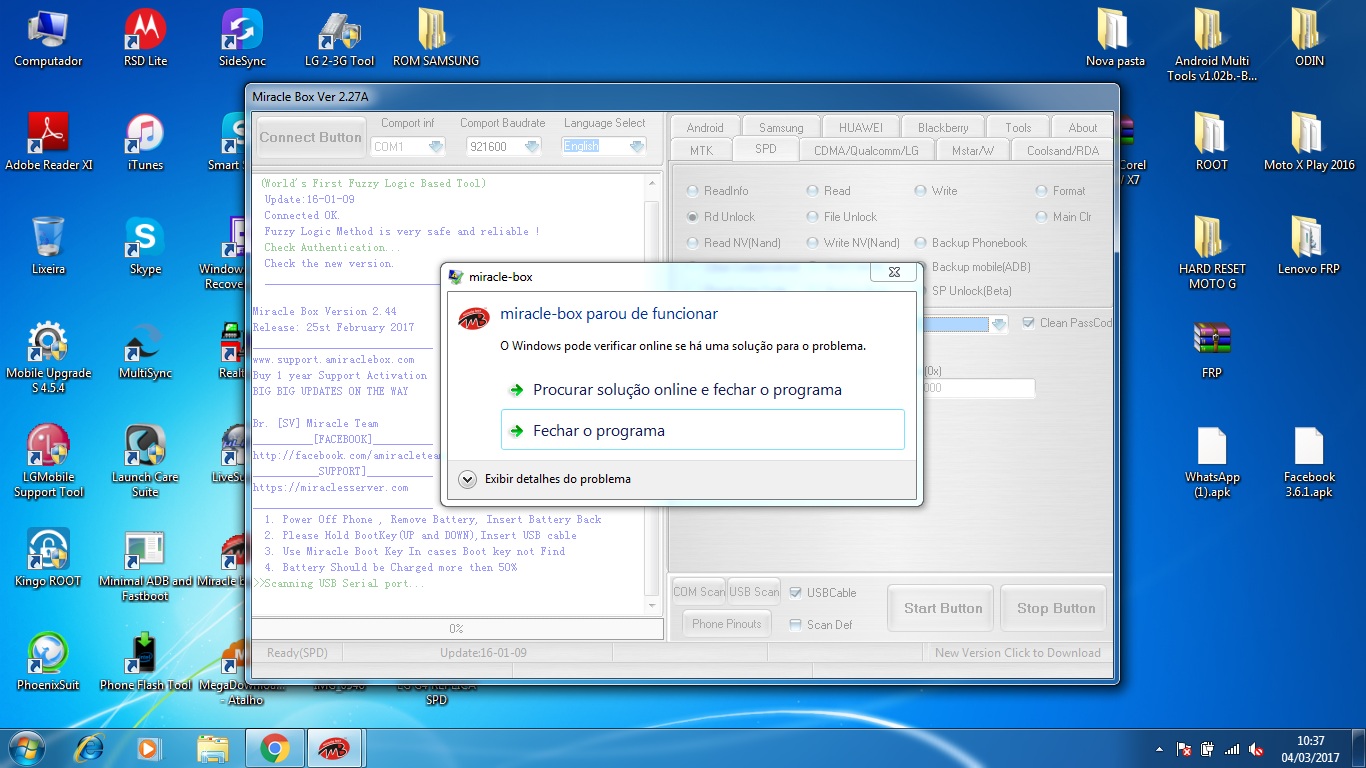
Task: Expand Exibir detalhes do problema
Action: [x=467, y=479]
